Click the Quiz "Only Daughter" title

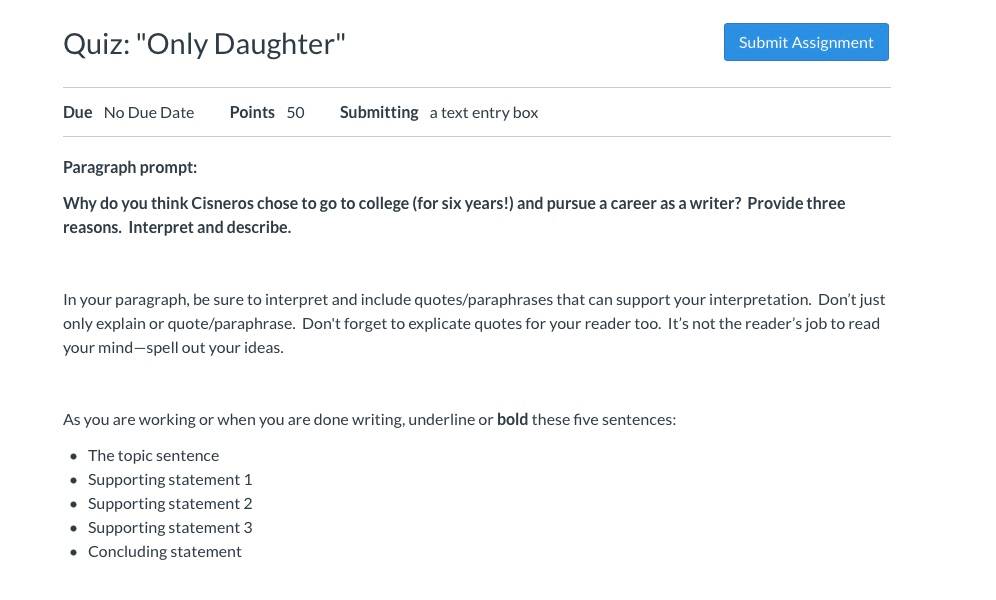(x=204, y=44)
